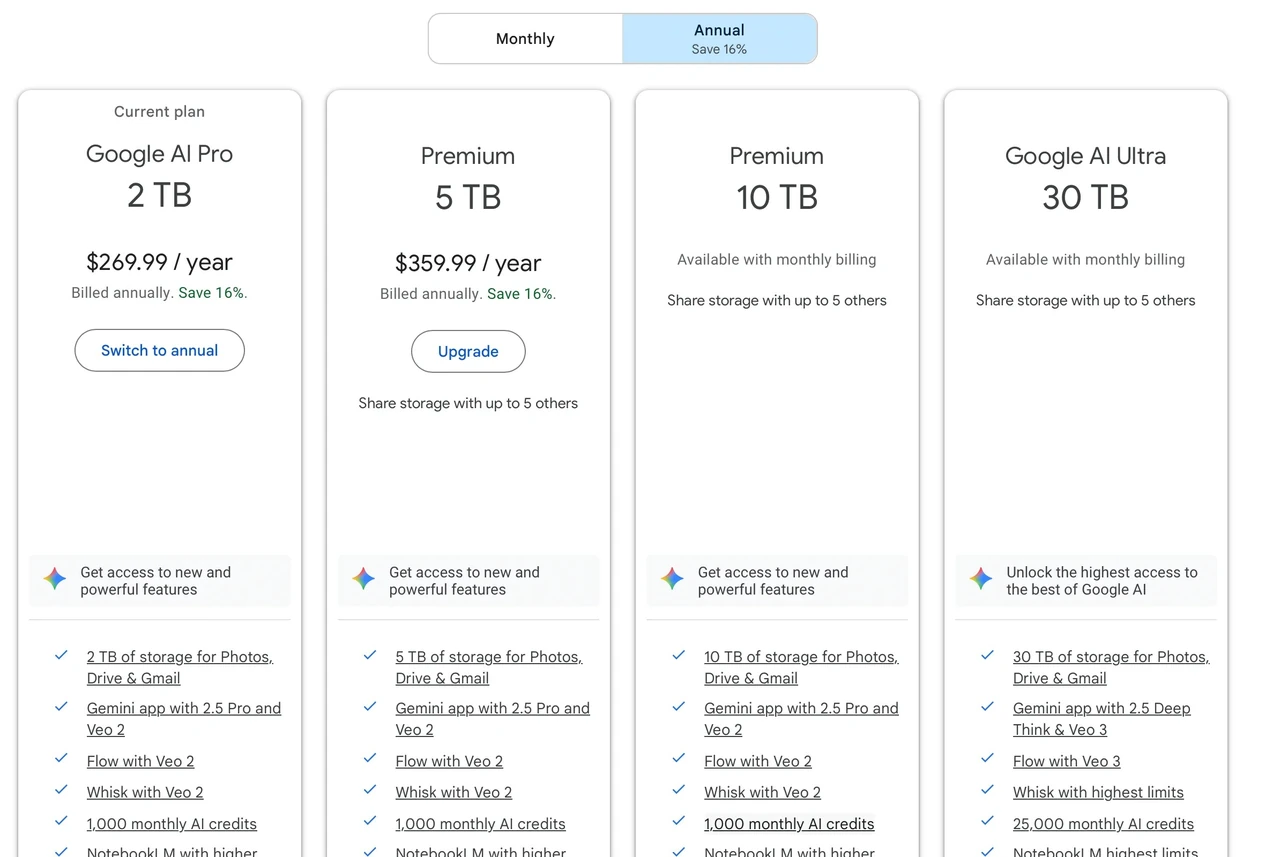Viewport: 1280px width, 857px height.
Task: Click checkmark next to Flow with Veo 3
Action: pyautogui.click(x=988, y=758)
